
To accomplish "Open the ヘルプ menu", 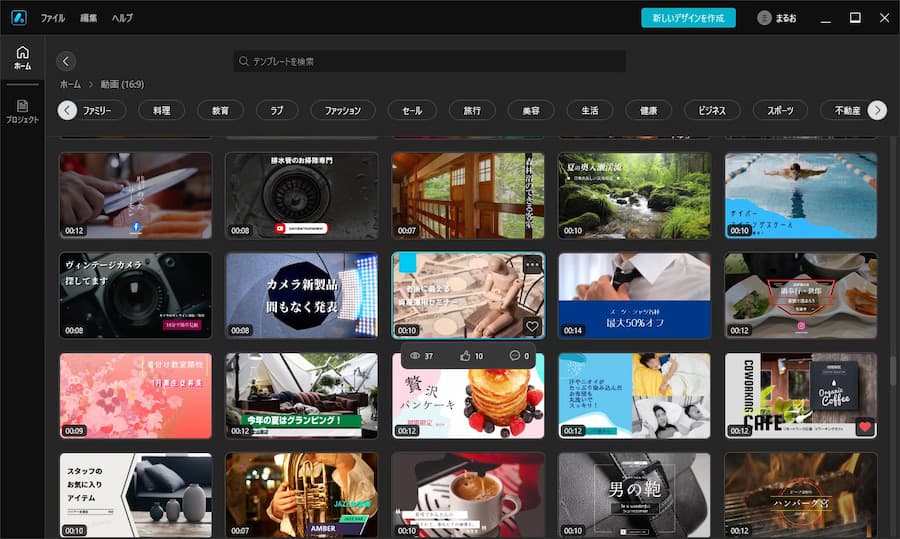I will pos(122,18).
